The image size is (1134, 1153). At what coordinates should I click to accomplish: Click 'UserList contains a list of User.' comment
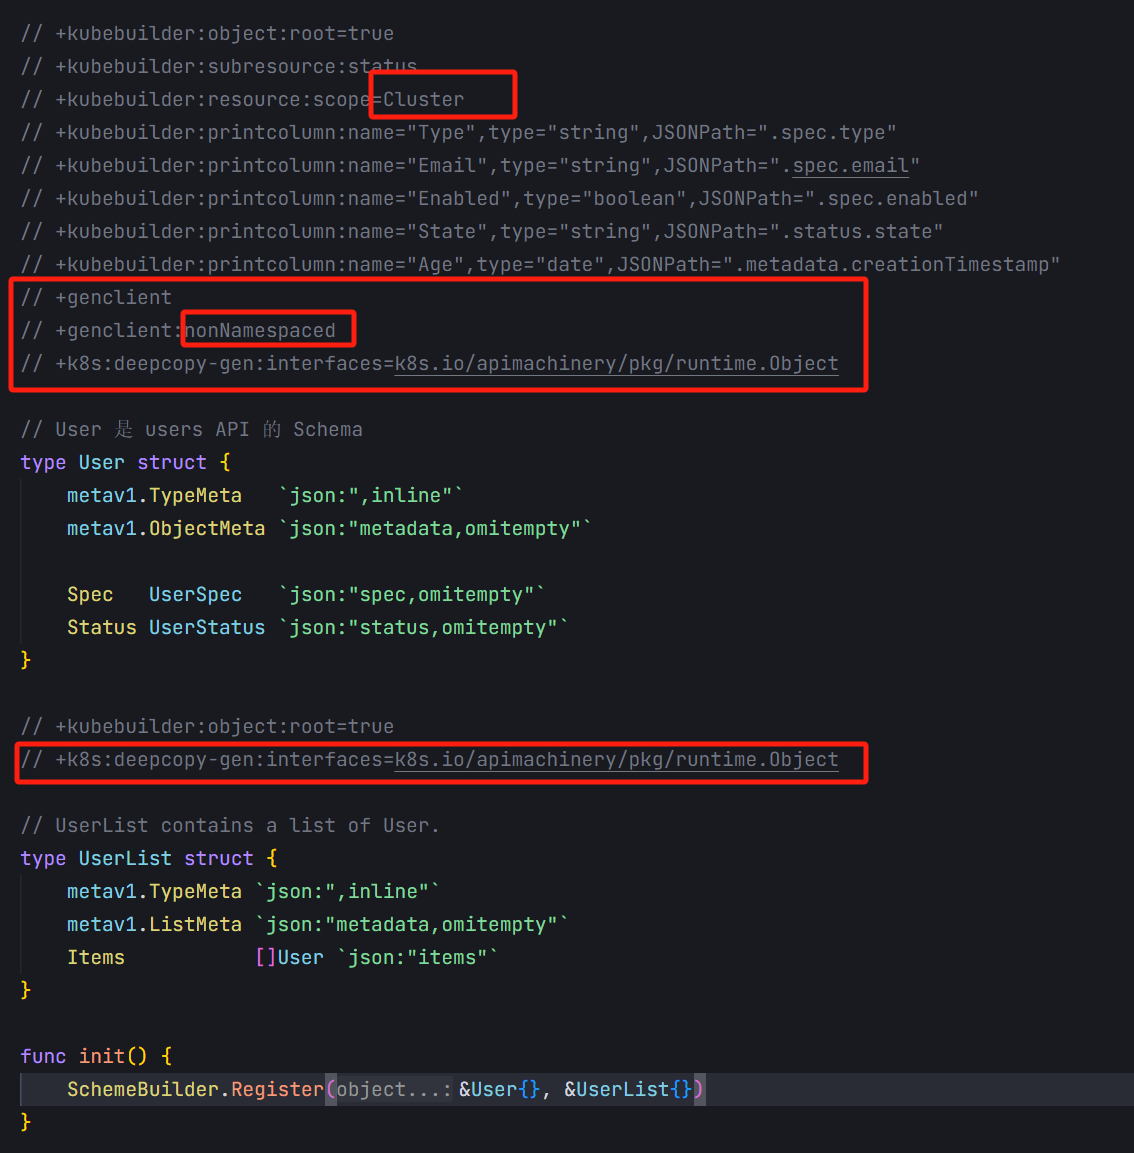click(230, 825)
